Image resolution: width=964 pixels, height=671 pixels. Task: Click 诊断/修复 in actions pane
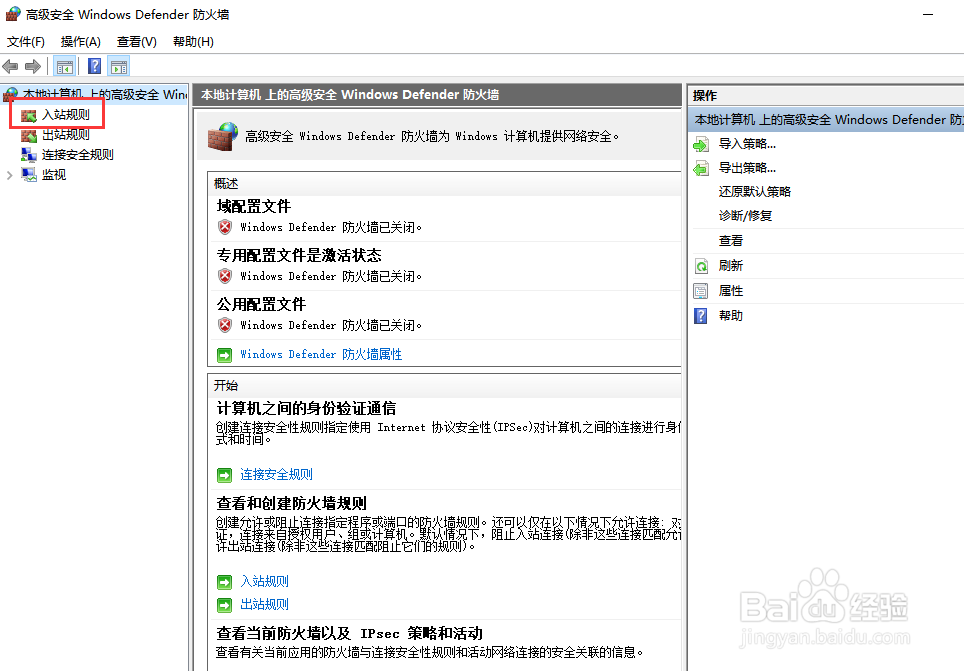[745, 216]
